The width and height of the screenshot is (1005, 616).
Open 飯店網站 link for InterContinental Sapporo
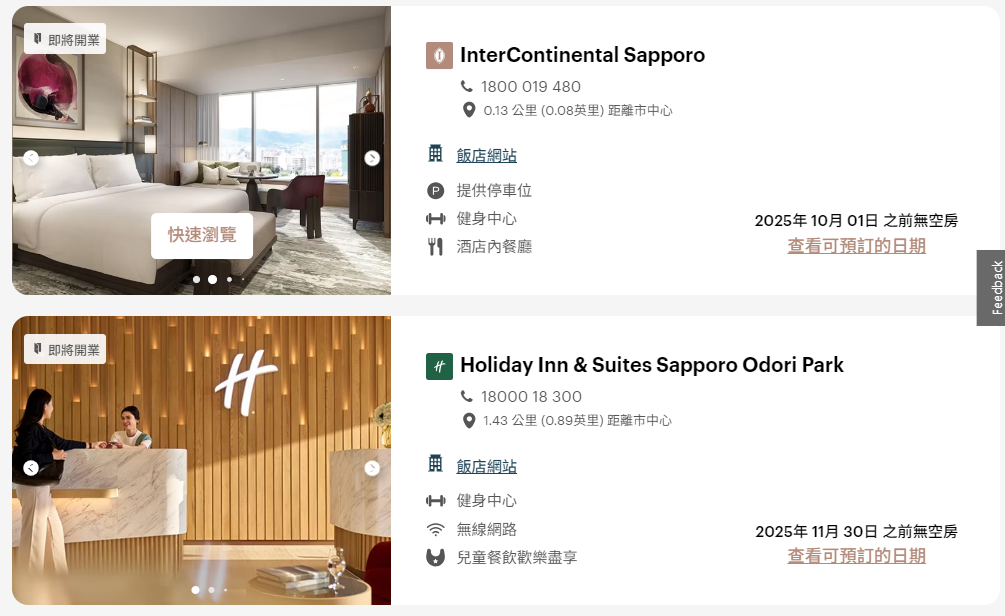pyautogui.click(x=486, y=156)
